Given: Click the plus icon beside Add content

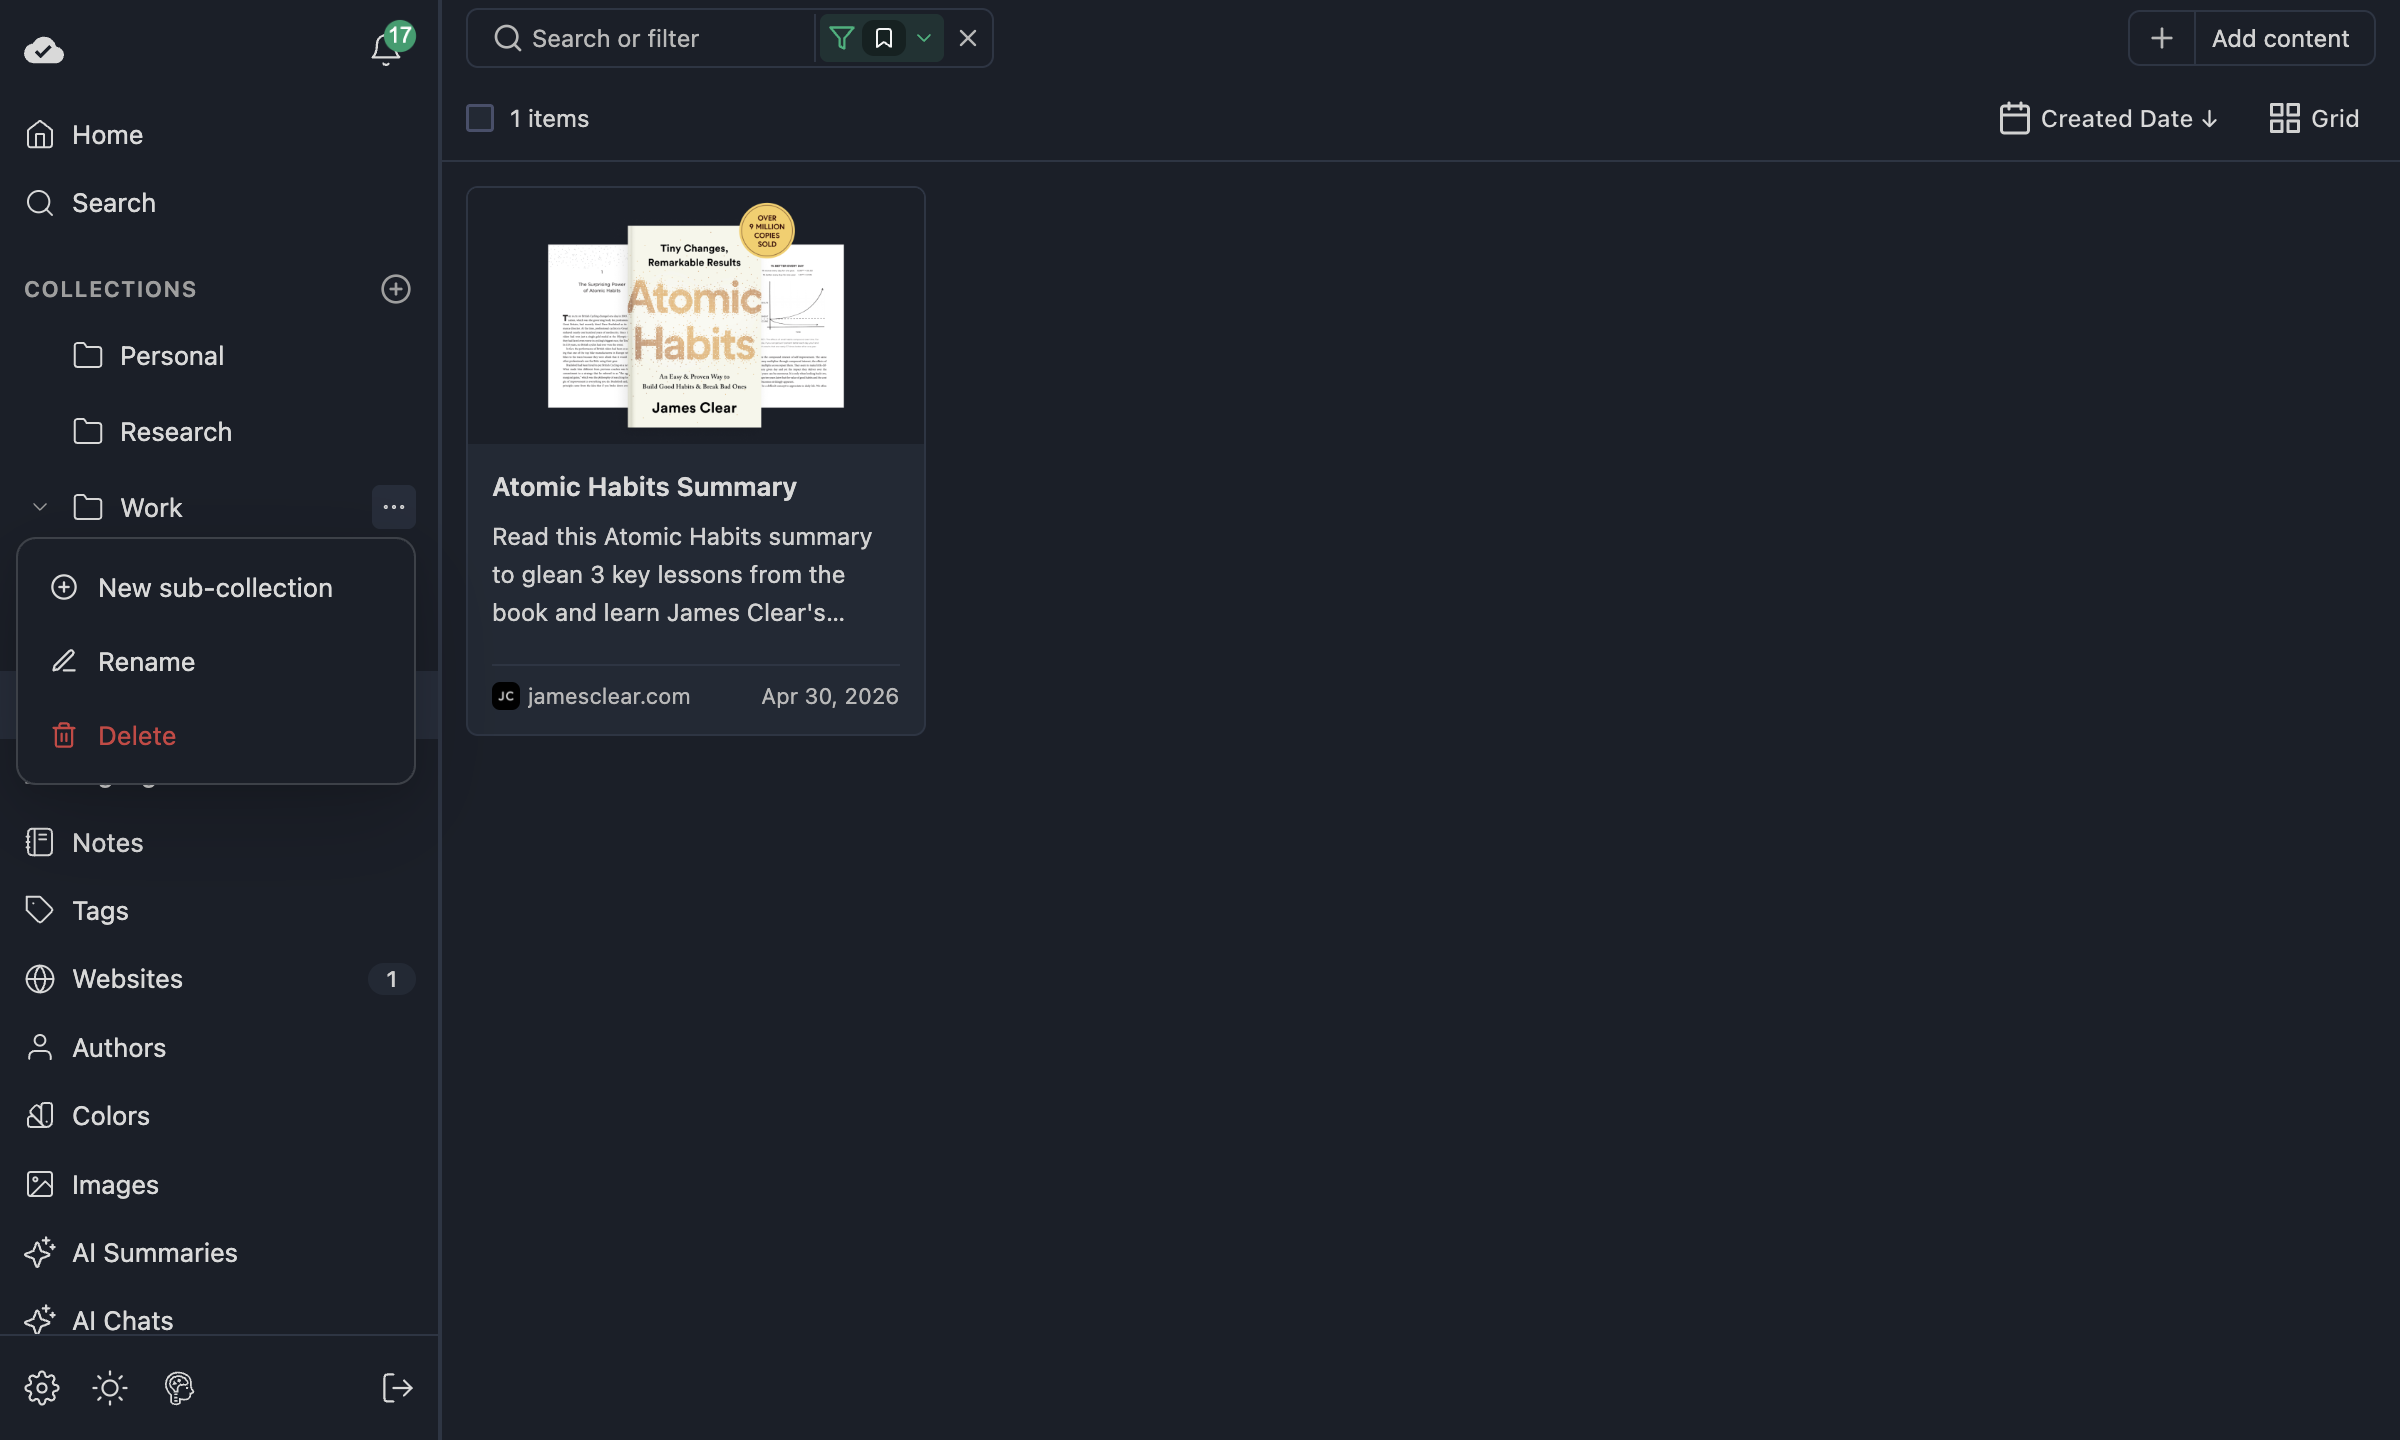Looking at the screenshot, I should pos(2162,38).
